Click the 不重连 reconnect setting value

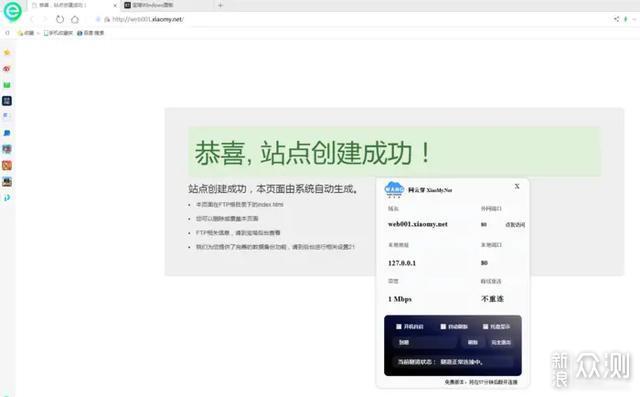click(x=492, y=299)
